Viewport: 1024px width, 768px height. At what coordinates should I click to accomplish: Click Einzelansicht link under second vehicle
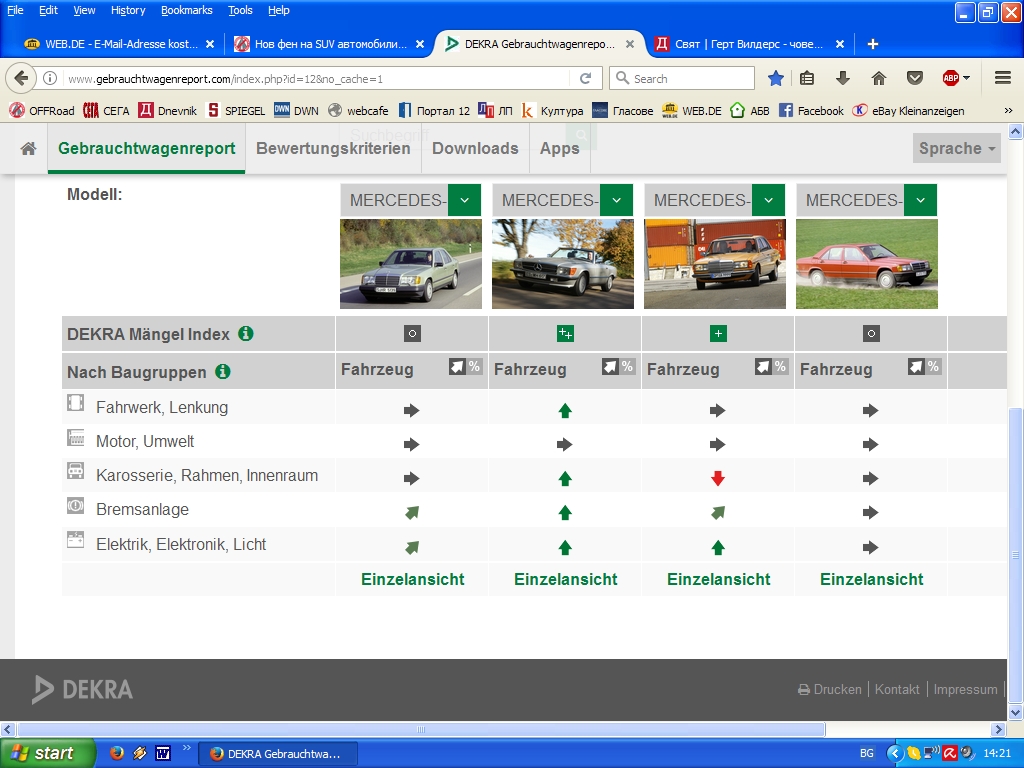tap(566, 579)
